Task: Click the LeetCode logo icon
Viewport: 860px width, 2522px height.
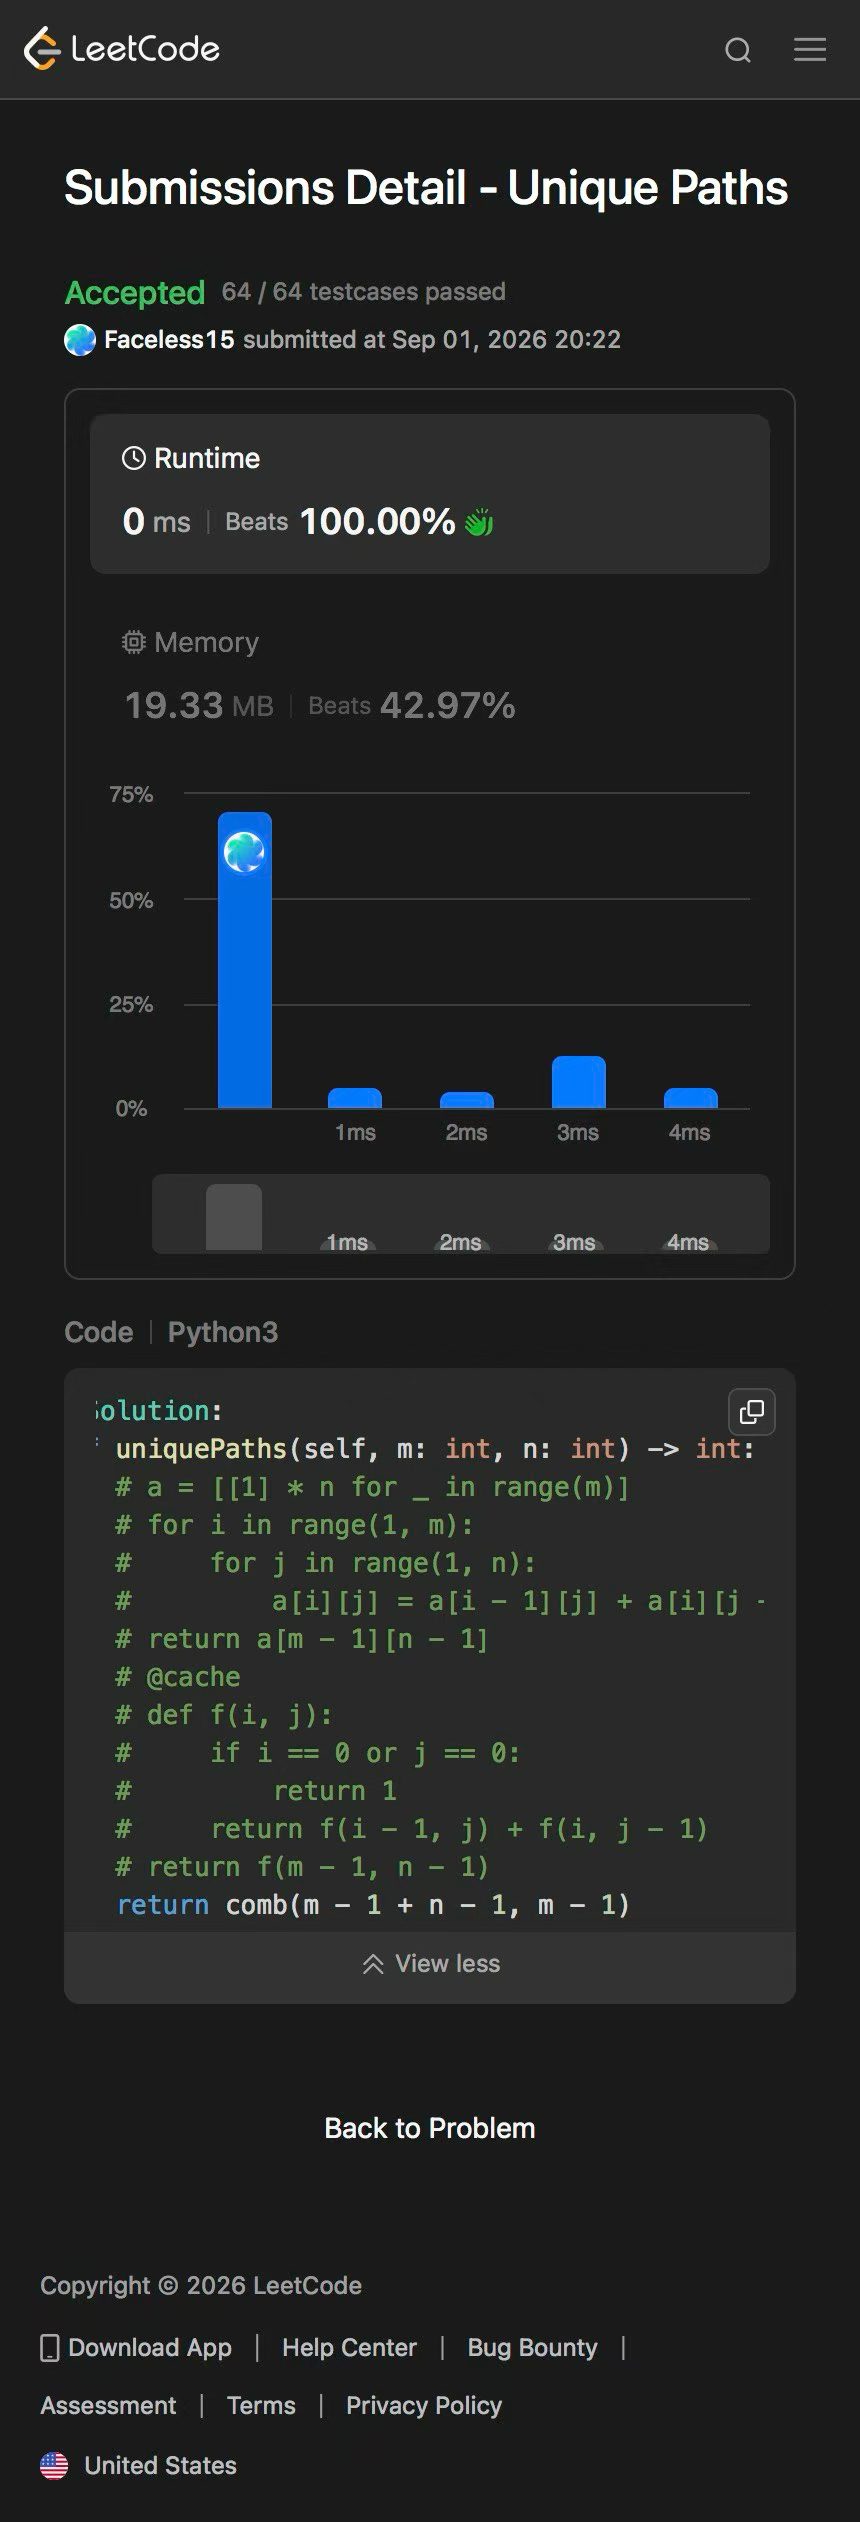Action: [x=42, y=49]
